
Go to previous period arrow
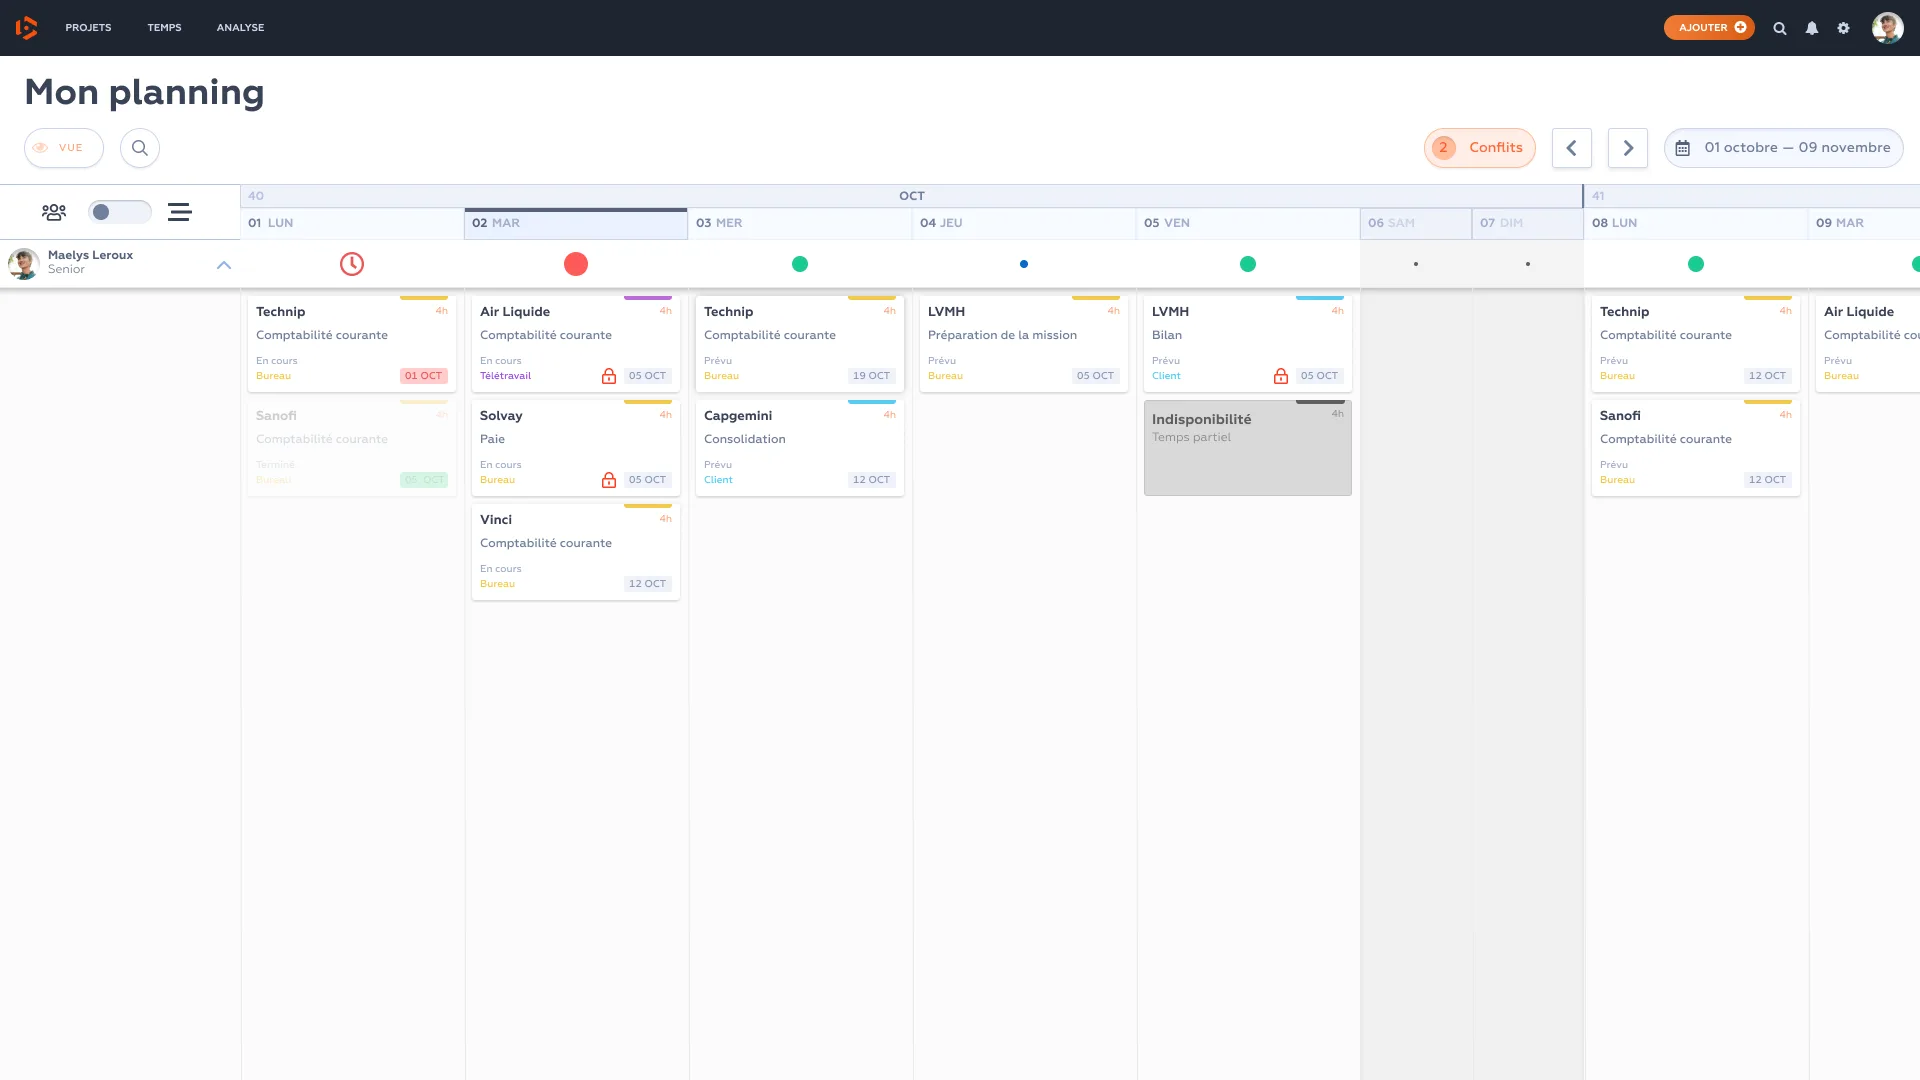tap(1572, 148)
